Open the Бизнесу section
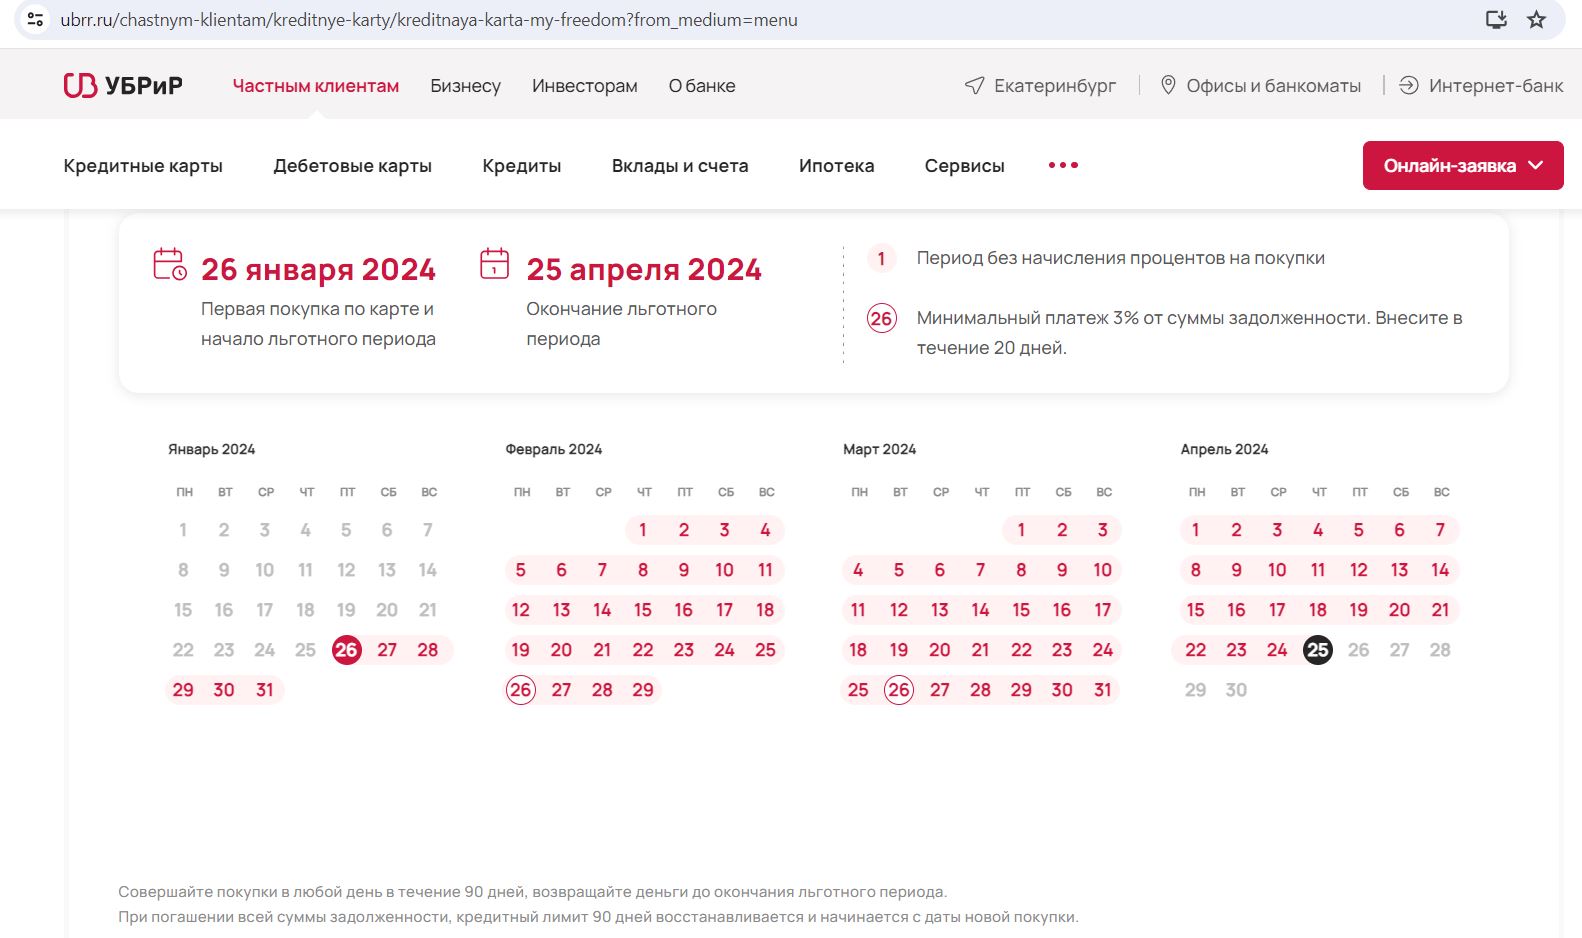This screenshot has height=938, width=1582. click(466, 86)
